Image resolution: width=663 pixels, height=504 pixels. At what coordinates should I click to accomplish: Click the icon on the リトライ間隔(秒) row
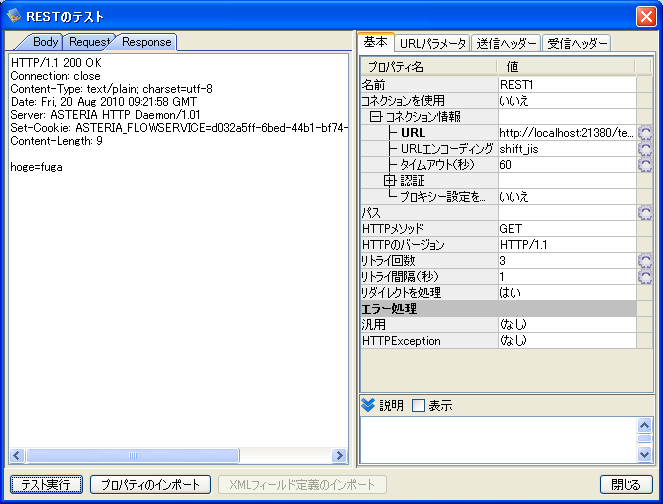click(645, 277)
